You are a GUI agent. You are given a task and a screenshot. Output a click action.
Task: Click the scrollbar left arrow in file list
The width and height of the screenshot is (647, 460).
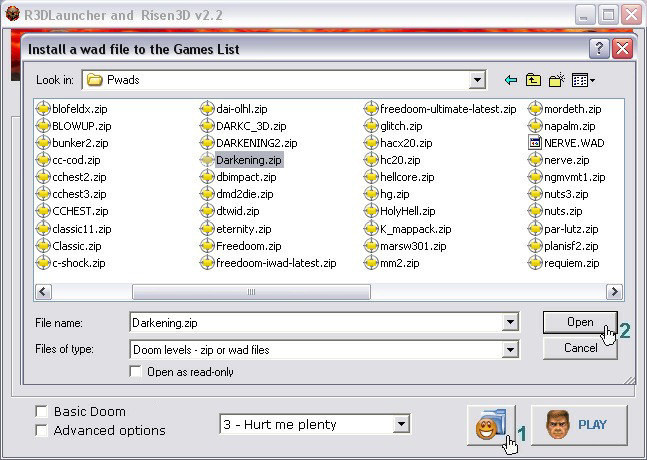tap(43, 292)
